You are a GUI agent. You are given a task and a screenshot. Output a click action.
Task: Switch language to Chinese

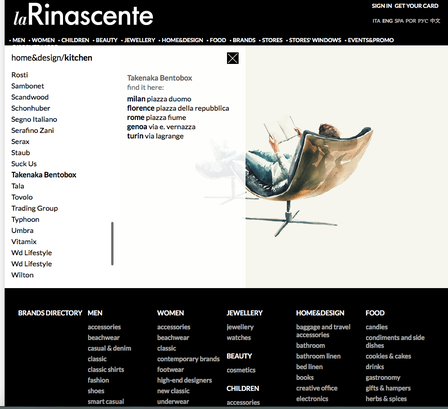435,21
